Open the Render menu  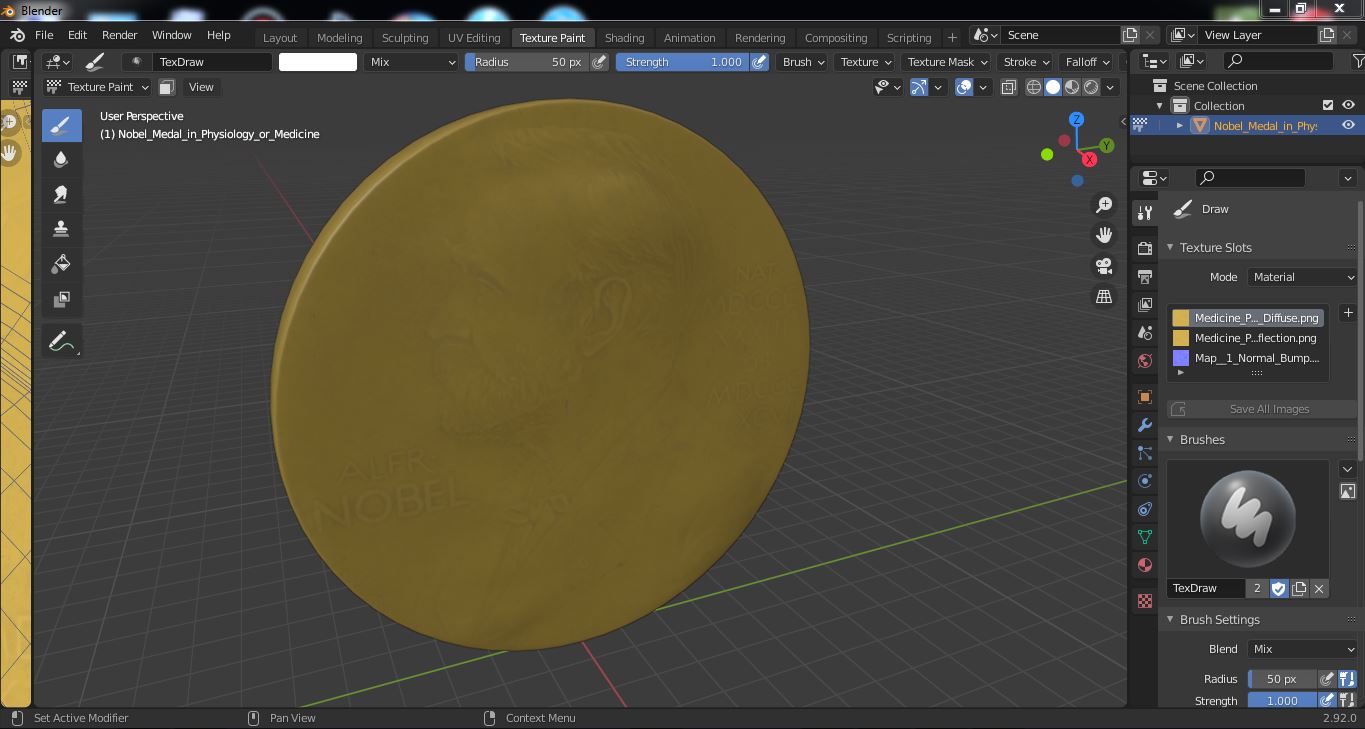click(119, 35)
